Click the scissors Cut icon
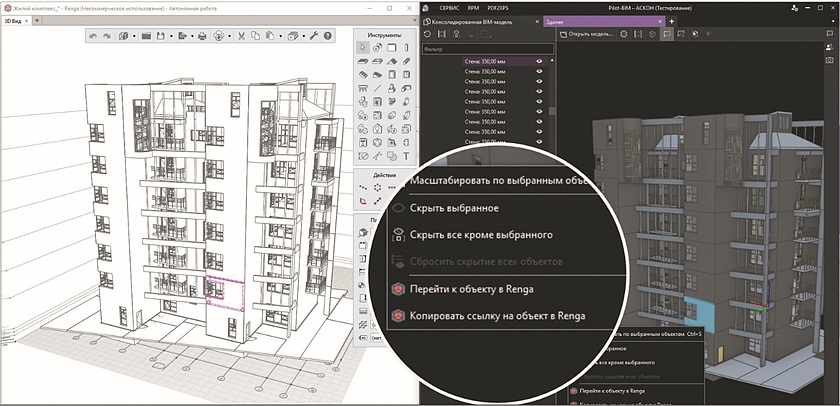The image size is (840, 406). pos(242,37)
